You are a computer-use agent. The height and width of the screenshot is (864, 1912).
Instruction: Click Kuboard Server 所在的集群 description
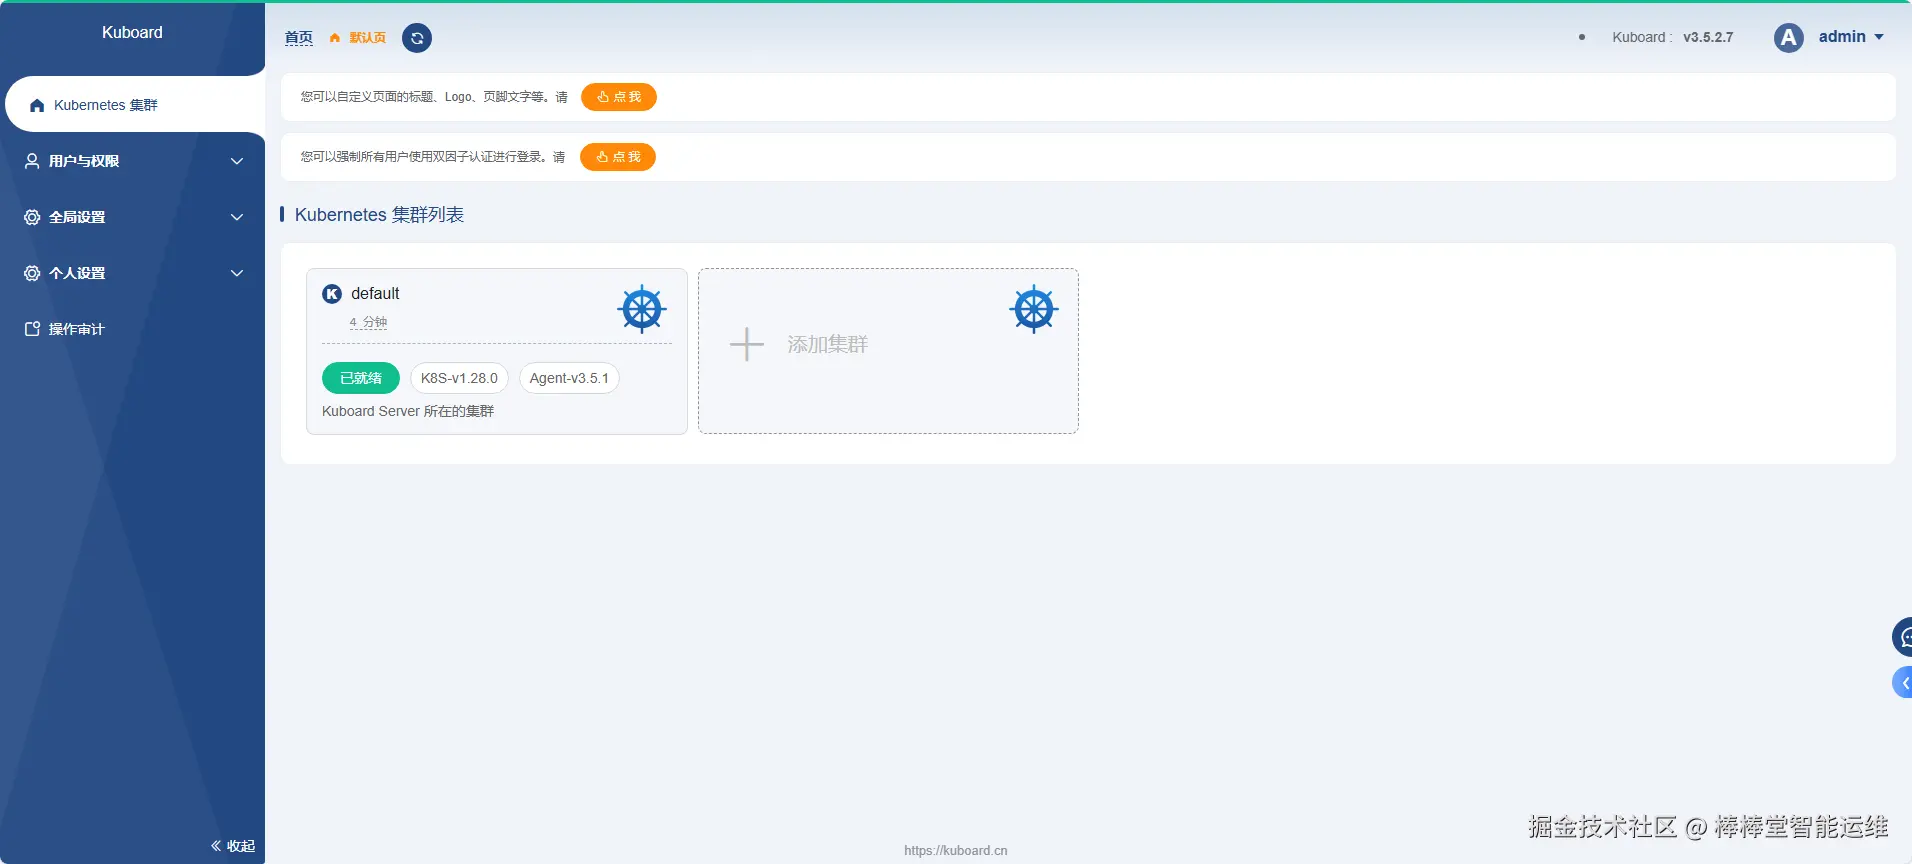[x=408, y=411]
